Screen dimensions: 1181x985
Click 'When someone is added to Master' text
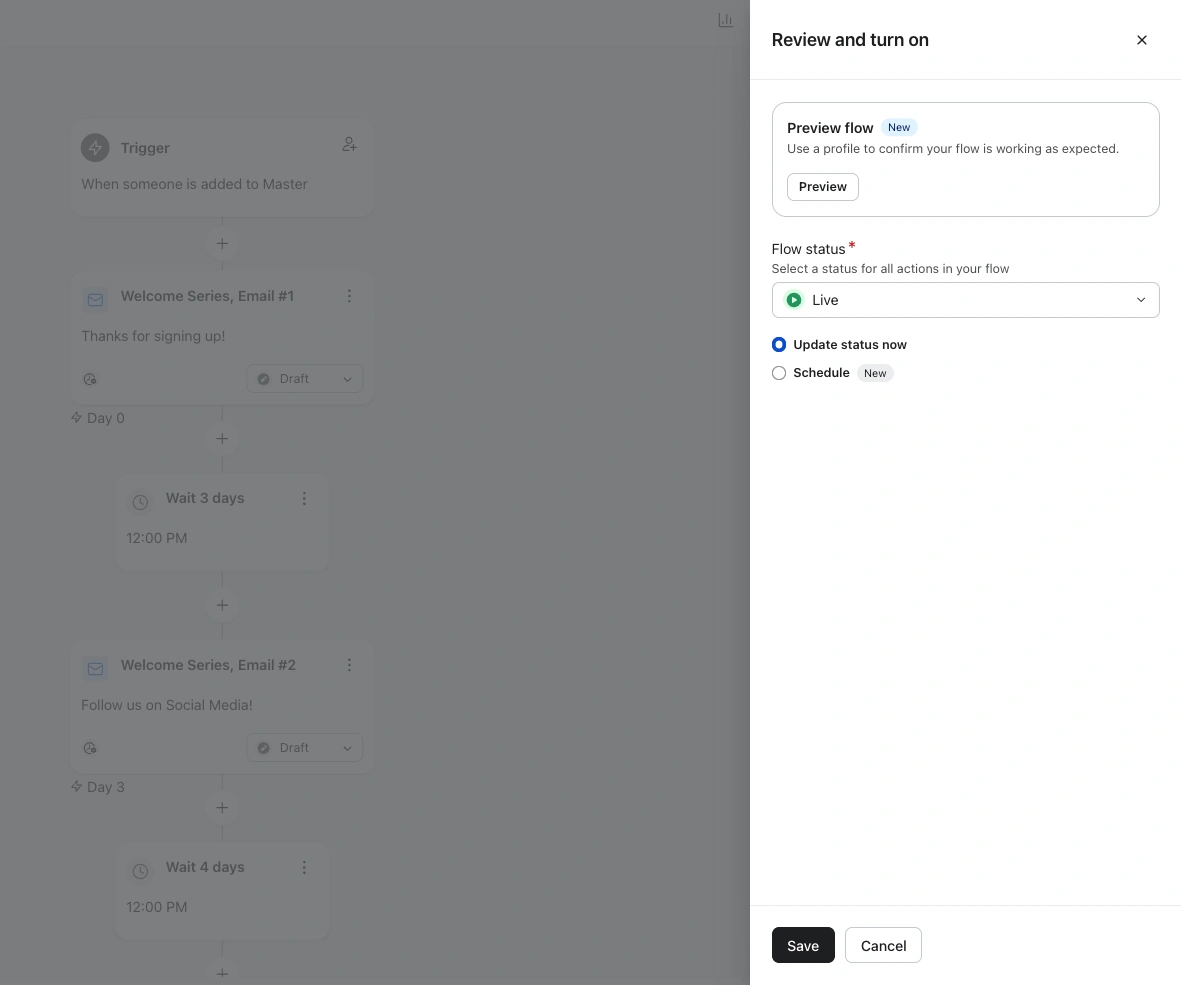coord(194,184)
